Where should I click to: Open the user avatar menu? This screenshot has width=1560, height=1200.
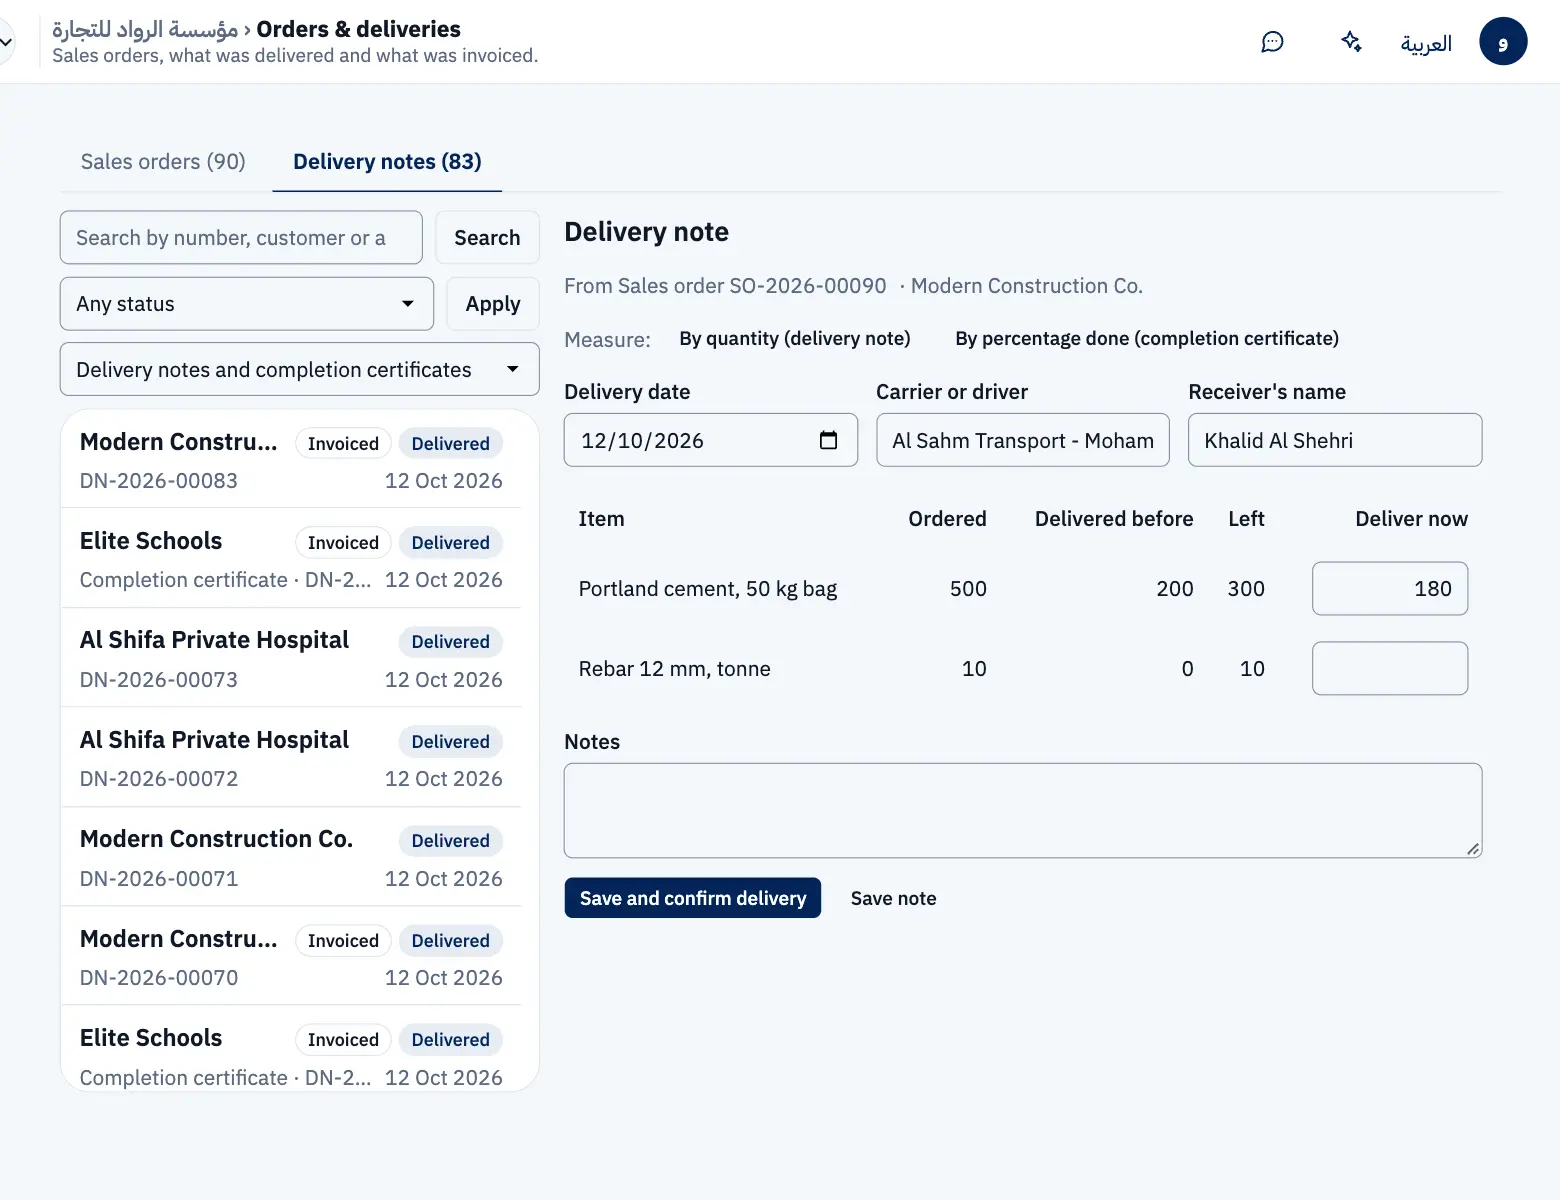click(x=1503, y=42)
